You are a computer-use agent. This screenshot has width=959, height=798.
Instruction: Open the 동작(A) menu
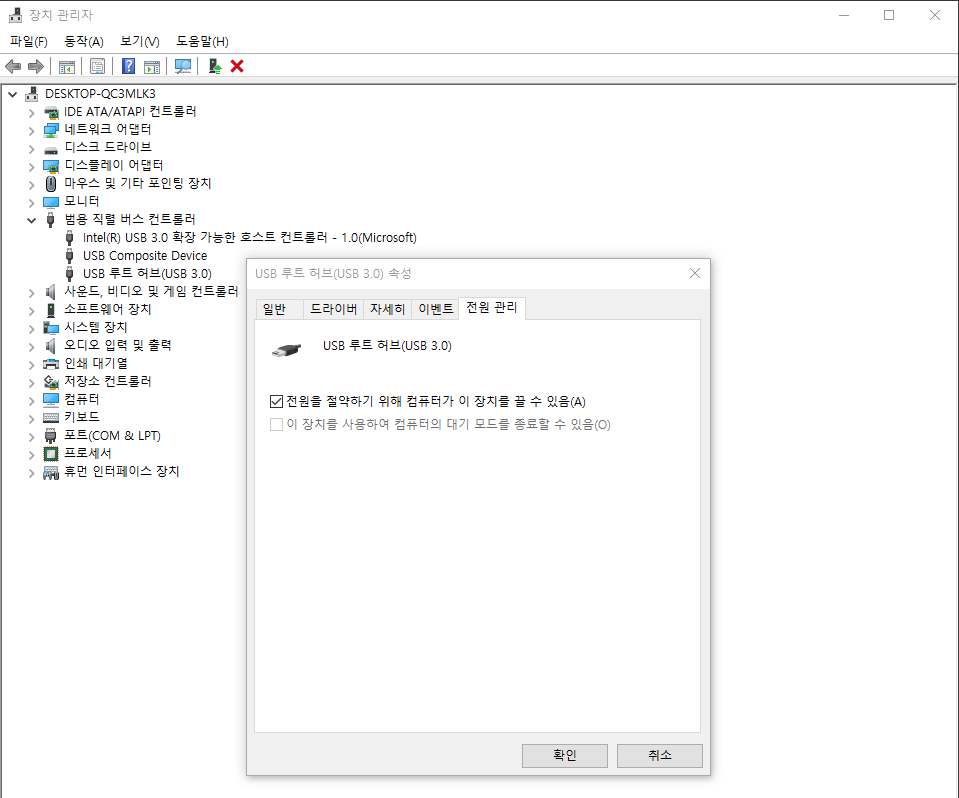(84, 42)
